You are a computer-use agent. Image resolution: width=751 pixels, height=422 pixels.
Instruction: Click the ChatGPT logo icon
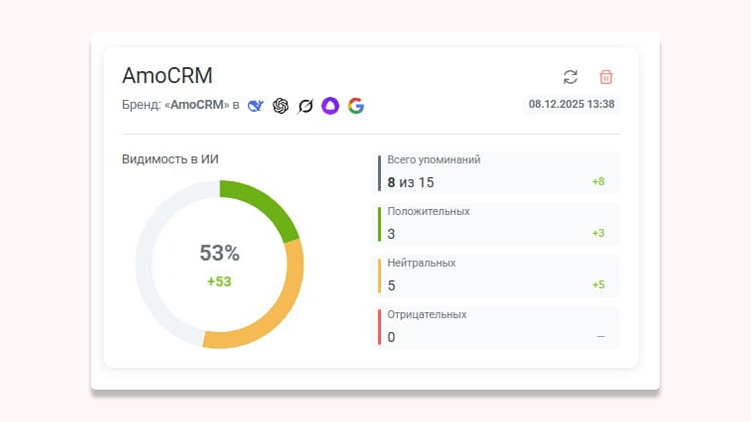pos(281,105)
